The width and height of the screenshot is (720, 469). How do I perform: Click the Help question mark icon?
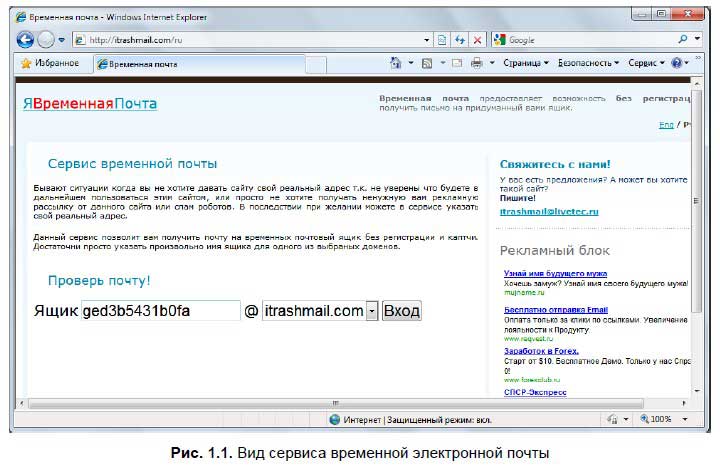pyautogui.click(x=677, y=63)
